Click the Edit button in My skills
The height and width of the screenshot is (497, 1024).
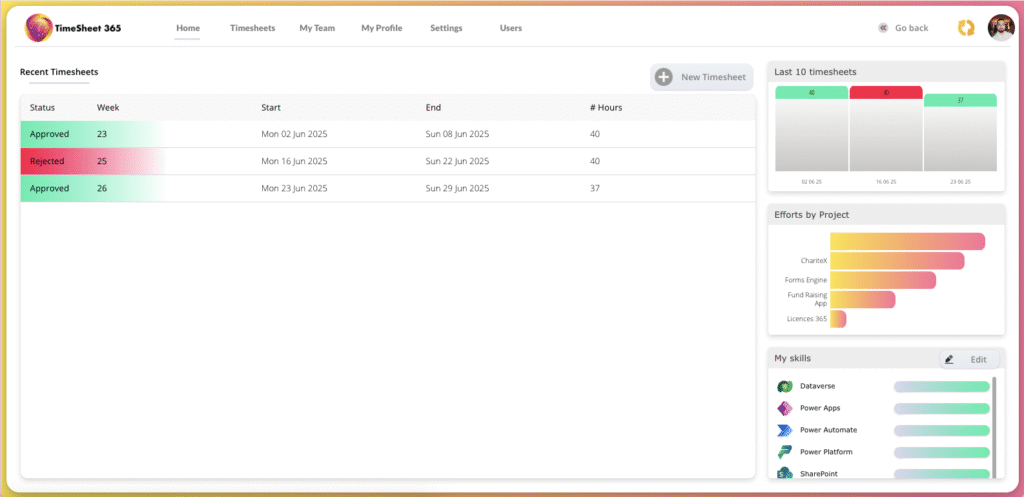(x=977, y=359)
